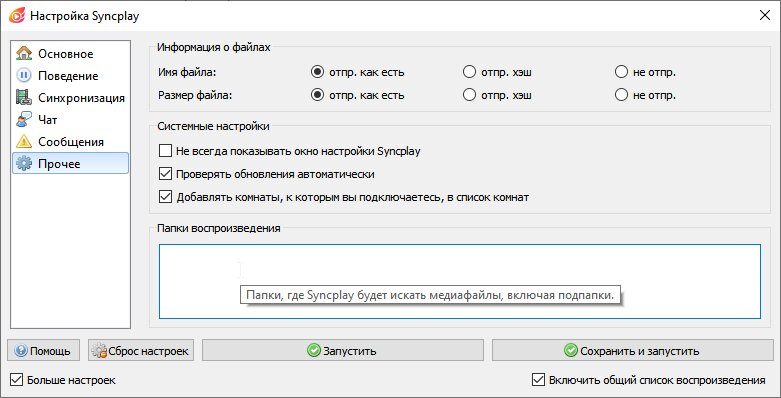The height and width of the screenshot is (398, 781).
Task: Switch to the Поведение section
Action: [70, 76]
